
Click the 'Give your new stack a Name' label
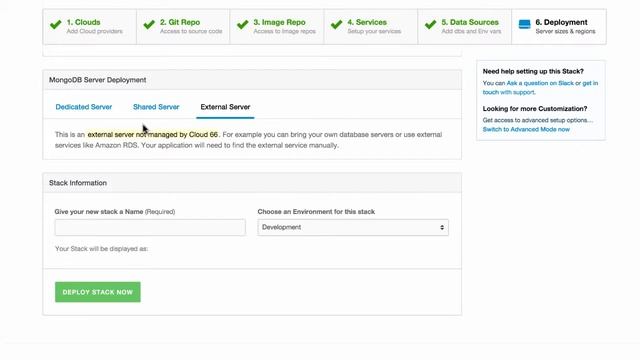coord(115,212)
